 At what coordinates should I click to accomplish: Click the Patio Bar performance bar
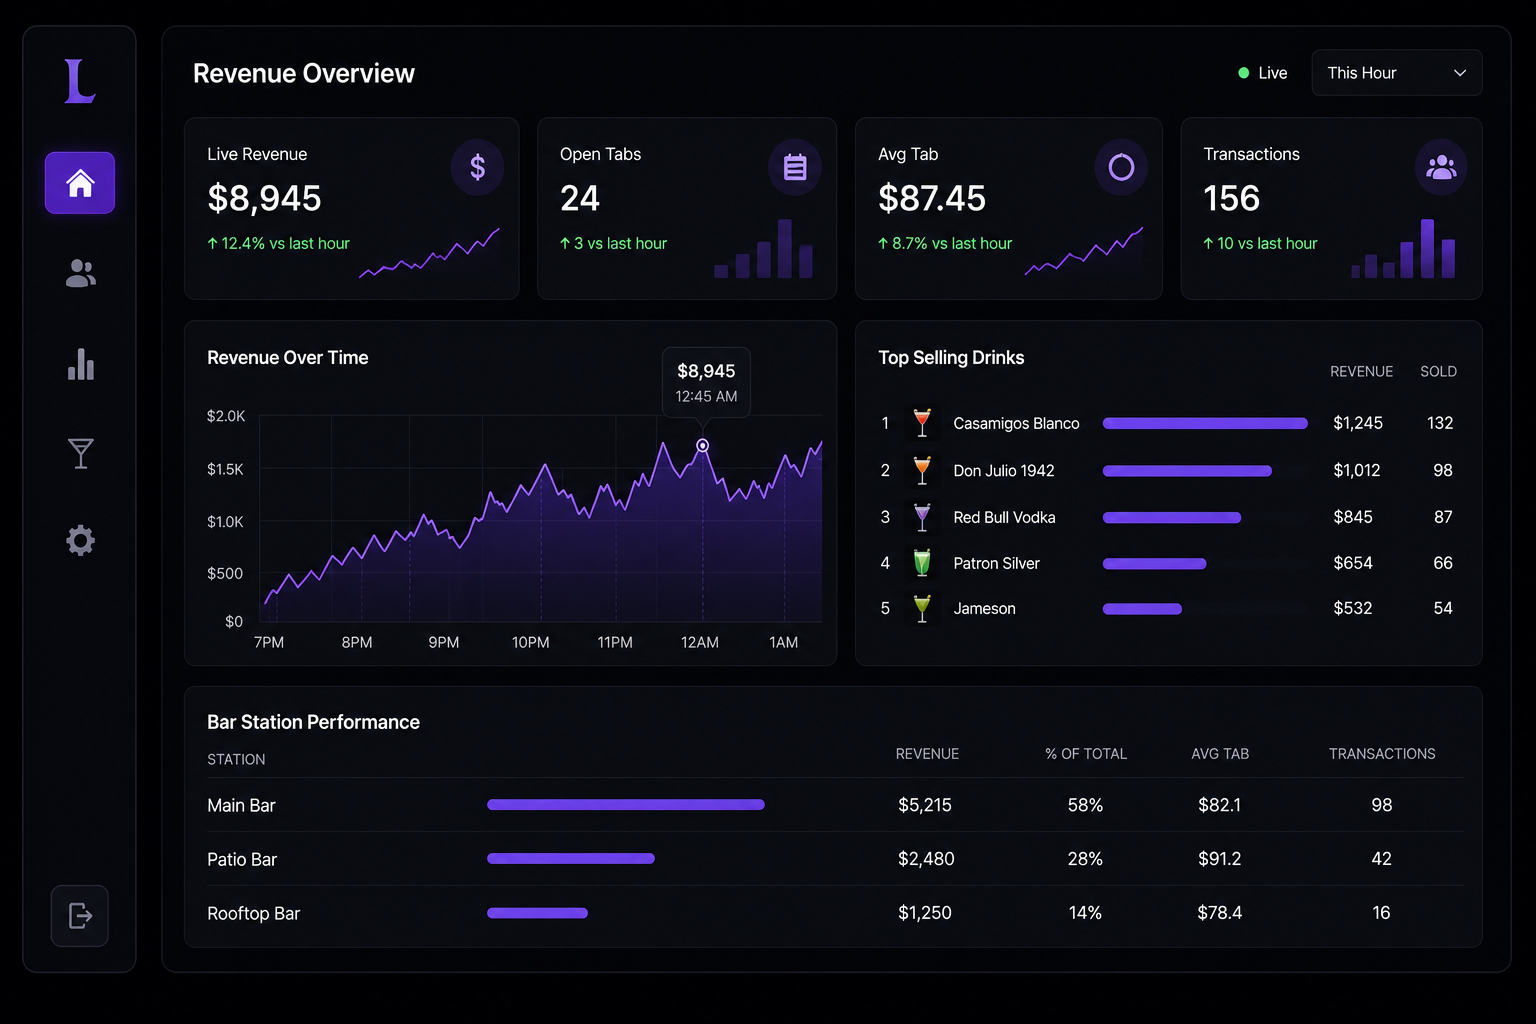tap(571, 858)
